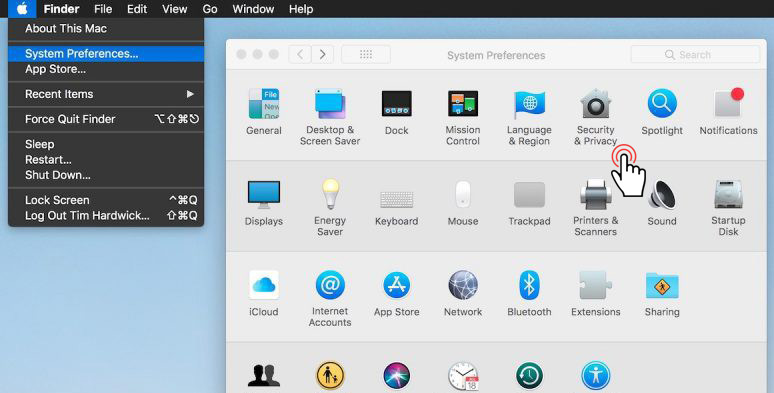Image resolution: width=774 pixels, height=393 pixels.
Task: Select Lock Screen menu item
Action: pyautogui.click(x=106, y=200)
